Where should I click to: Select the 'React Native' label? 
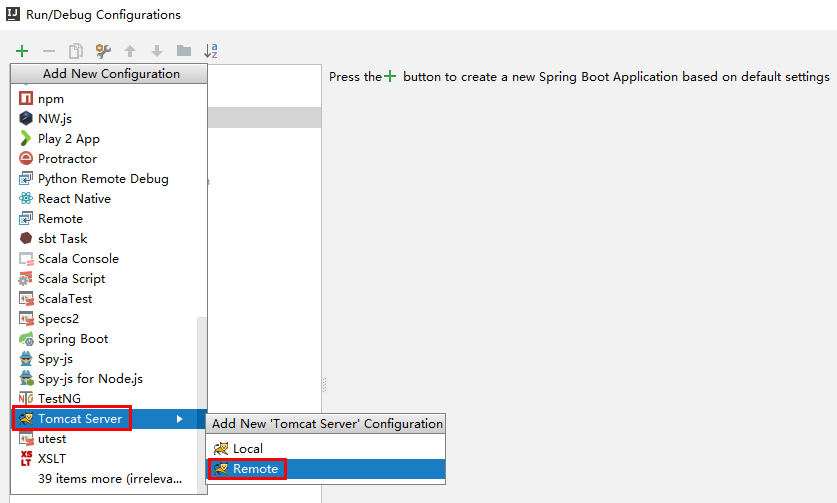[74, 199]
